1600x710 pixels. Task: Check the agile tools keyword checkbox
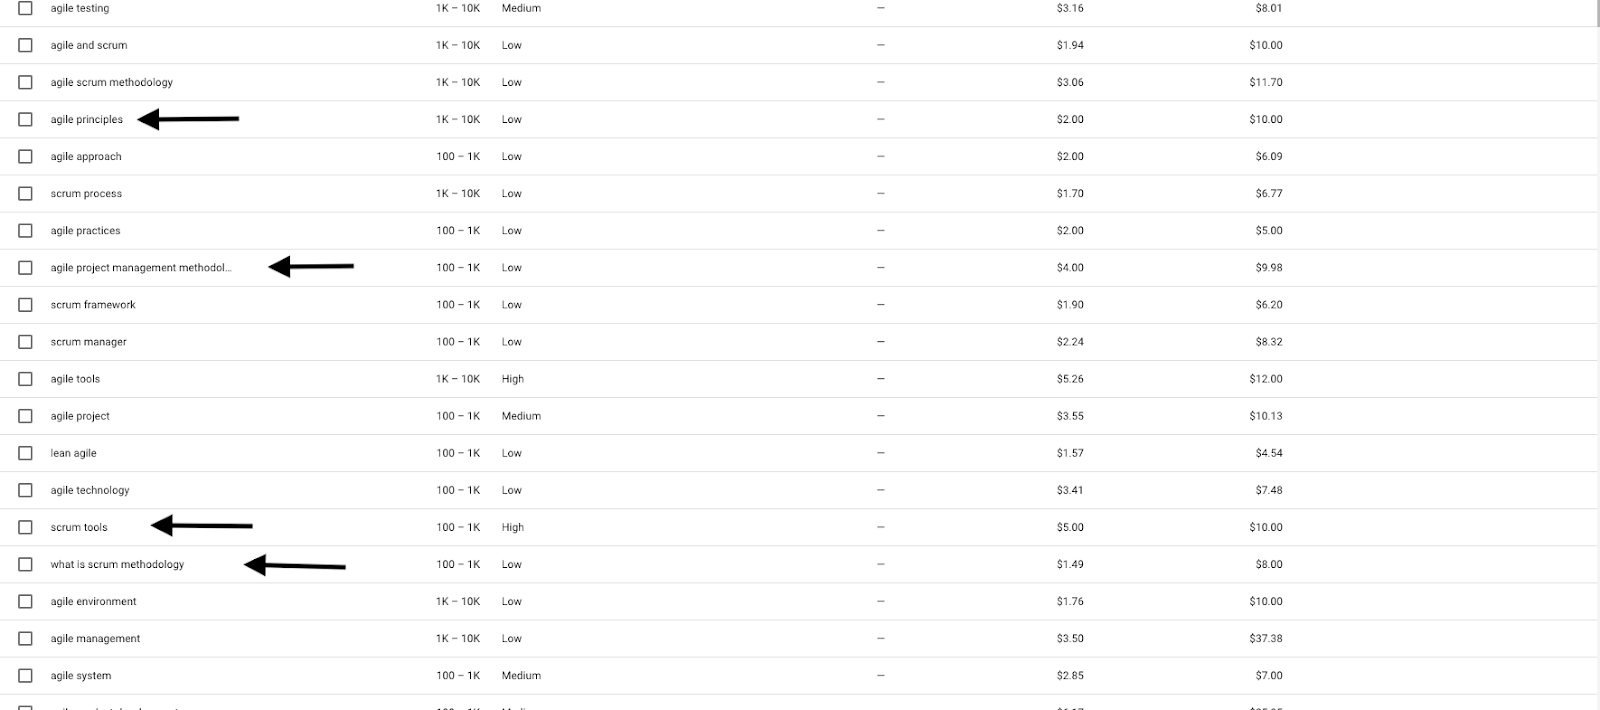25,379
